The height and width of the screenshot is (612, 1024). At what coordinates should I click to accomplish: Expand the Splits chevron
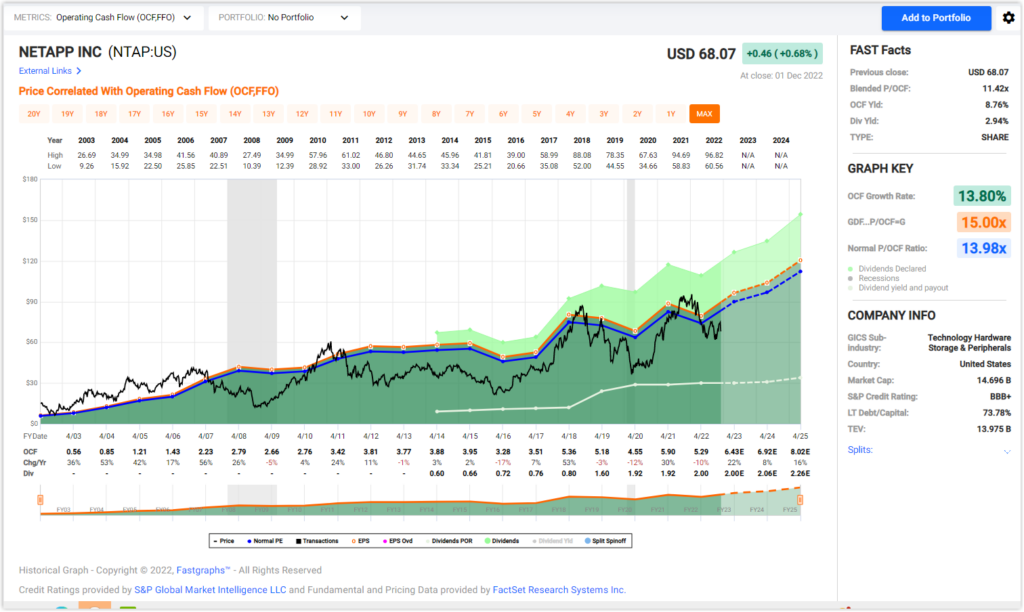(1006, 451)
